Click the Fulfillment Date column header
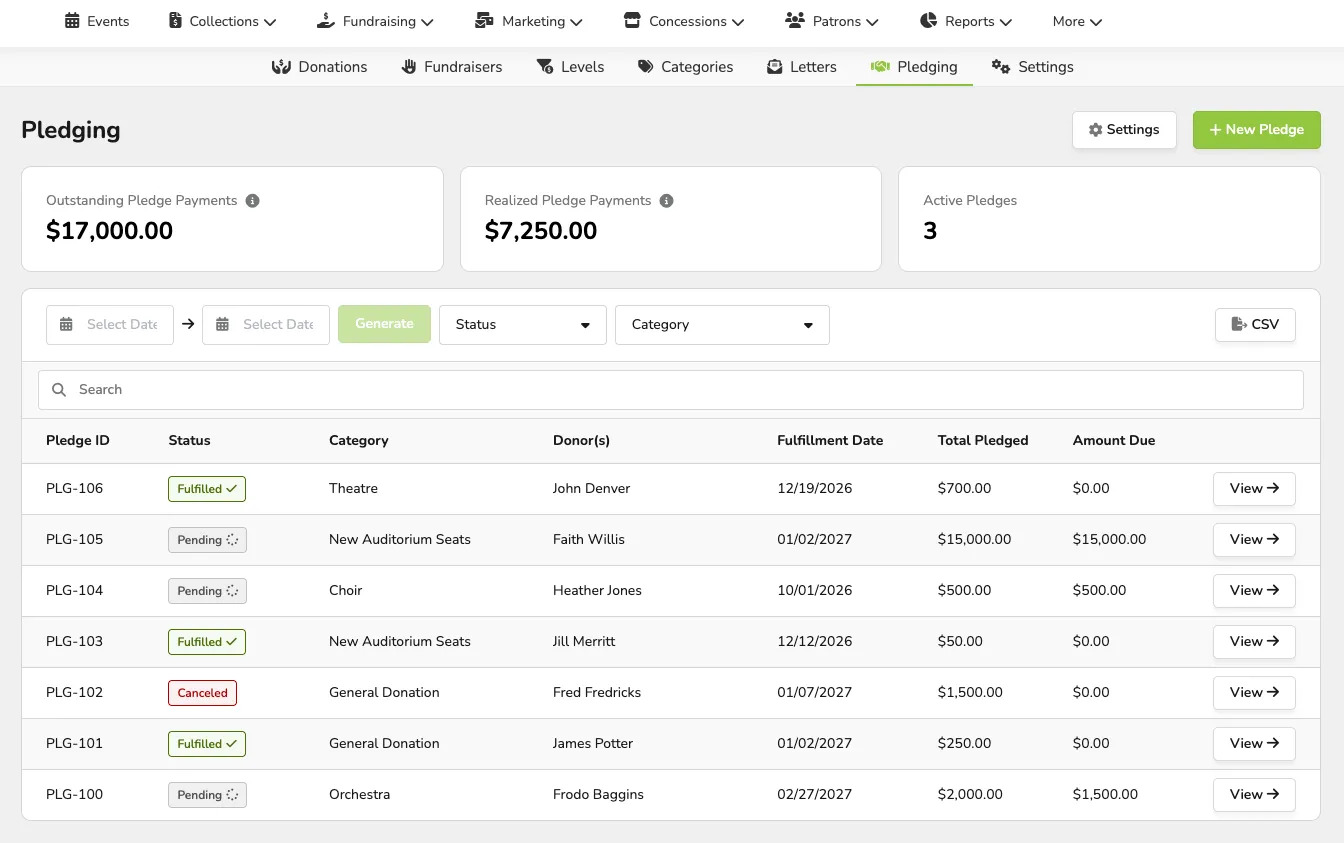 [x=830, y=441]
